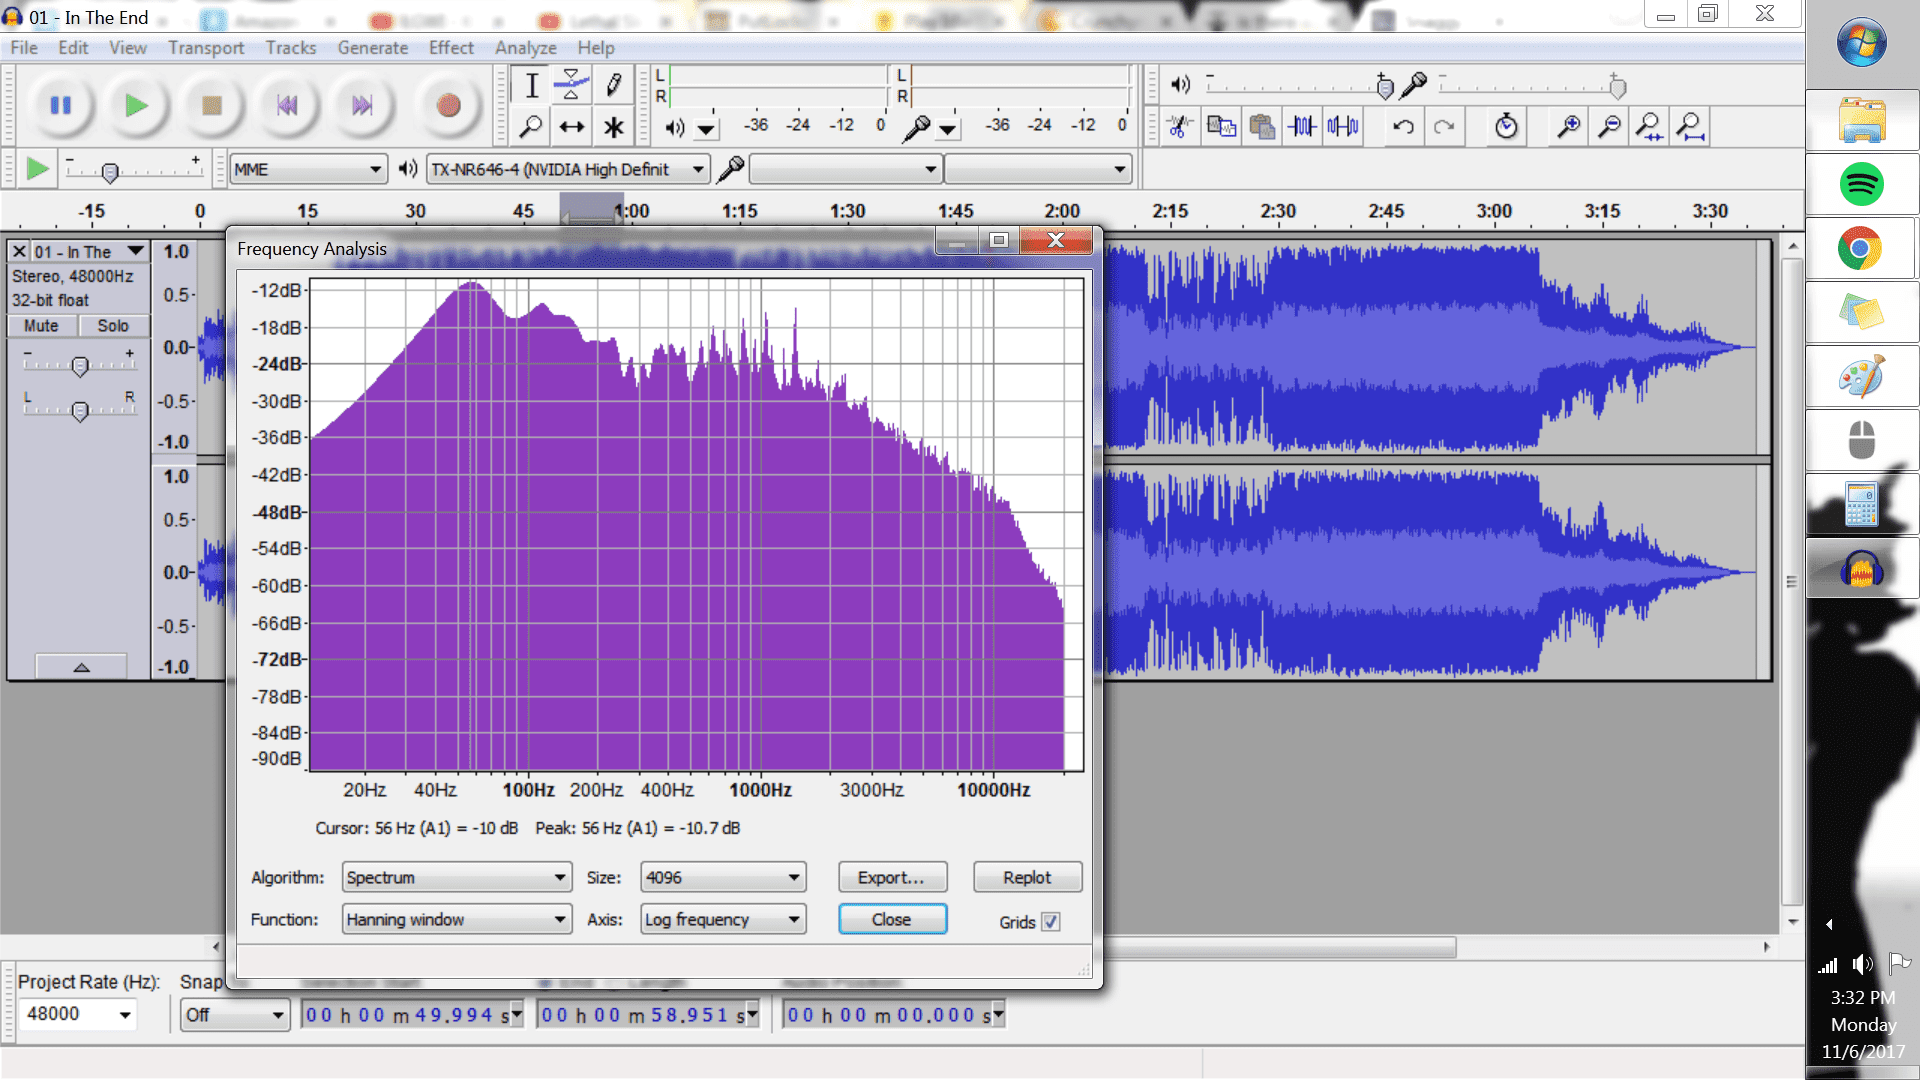1920x1080 pixels.
Task: Open the Effect menu
Action: point(451,48)
